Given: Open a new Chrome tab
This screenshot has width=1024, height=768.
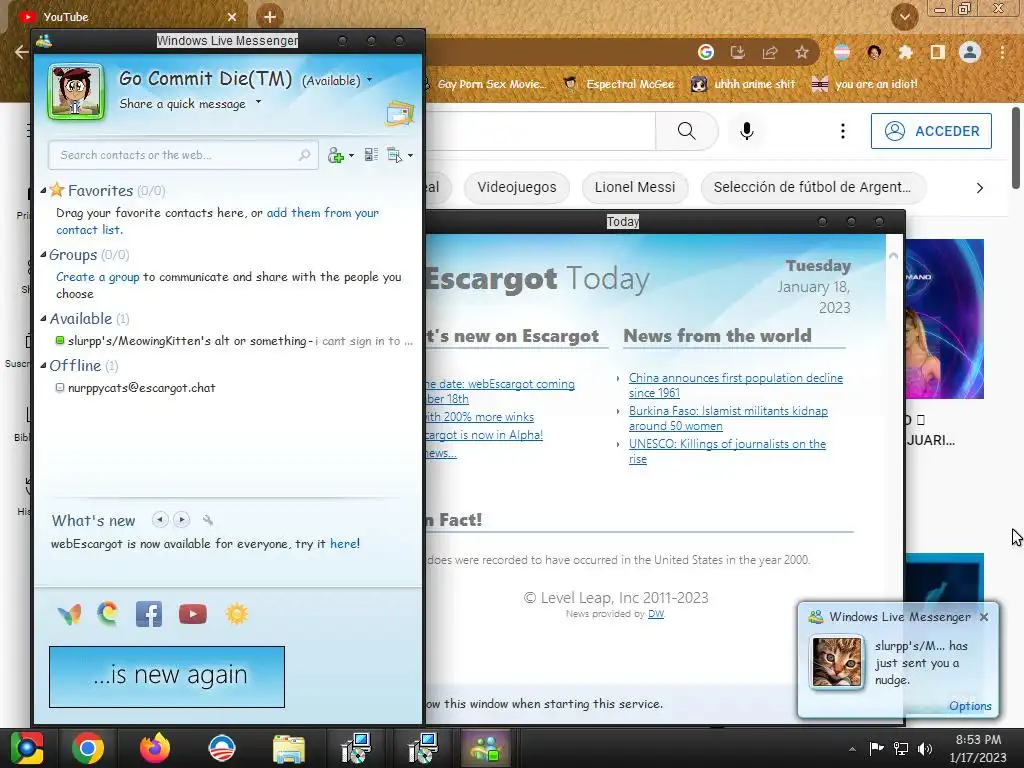Looking at the screenshot, I should (x=270, y=16).
